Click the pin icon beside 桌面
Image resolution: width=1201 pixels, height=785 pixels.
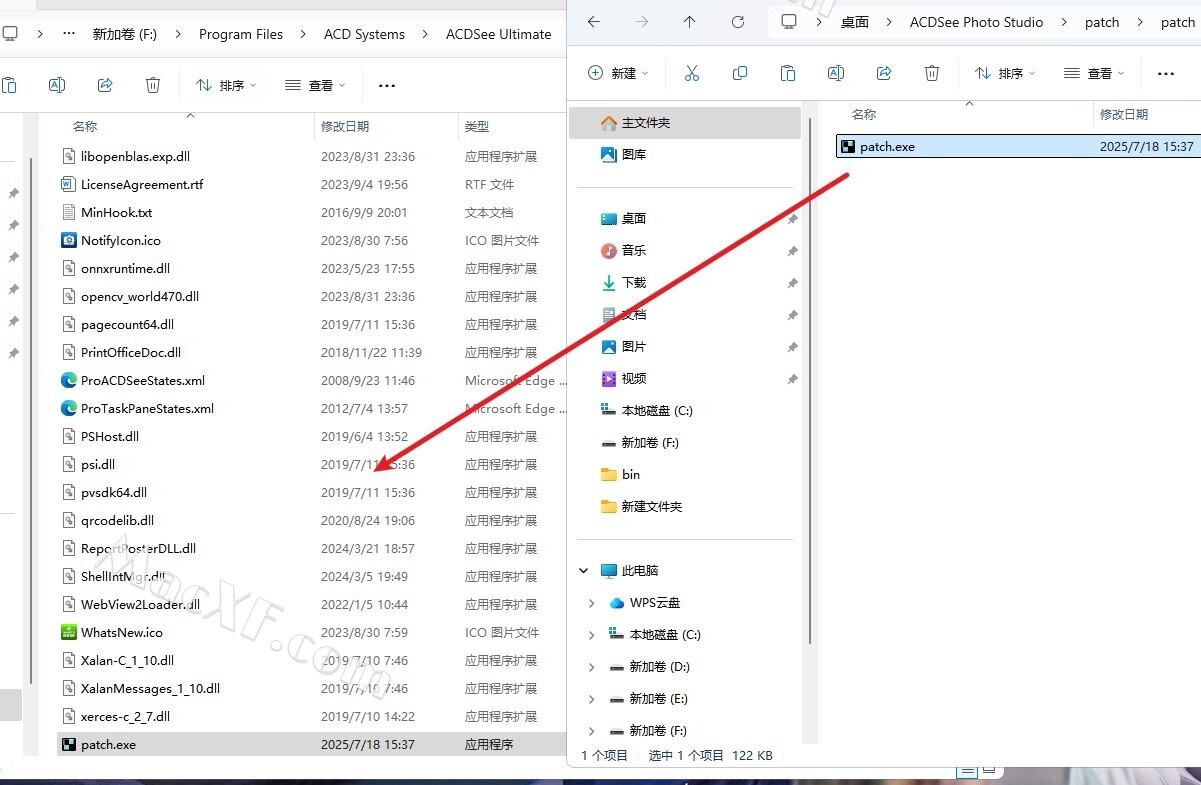pos(792,219)
